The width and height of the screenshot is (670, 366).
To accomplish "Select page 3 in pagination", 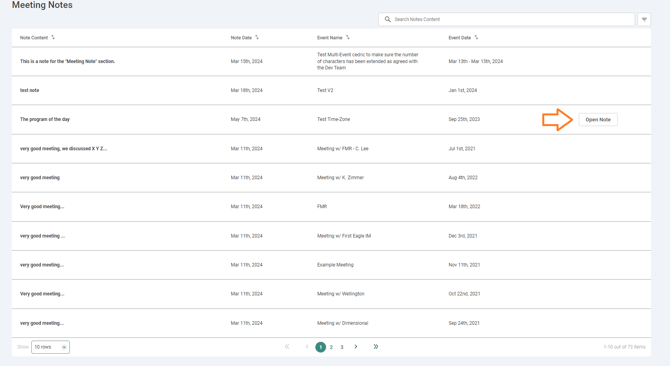I will click(342, 347).
